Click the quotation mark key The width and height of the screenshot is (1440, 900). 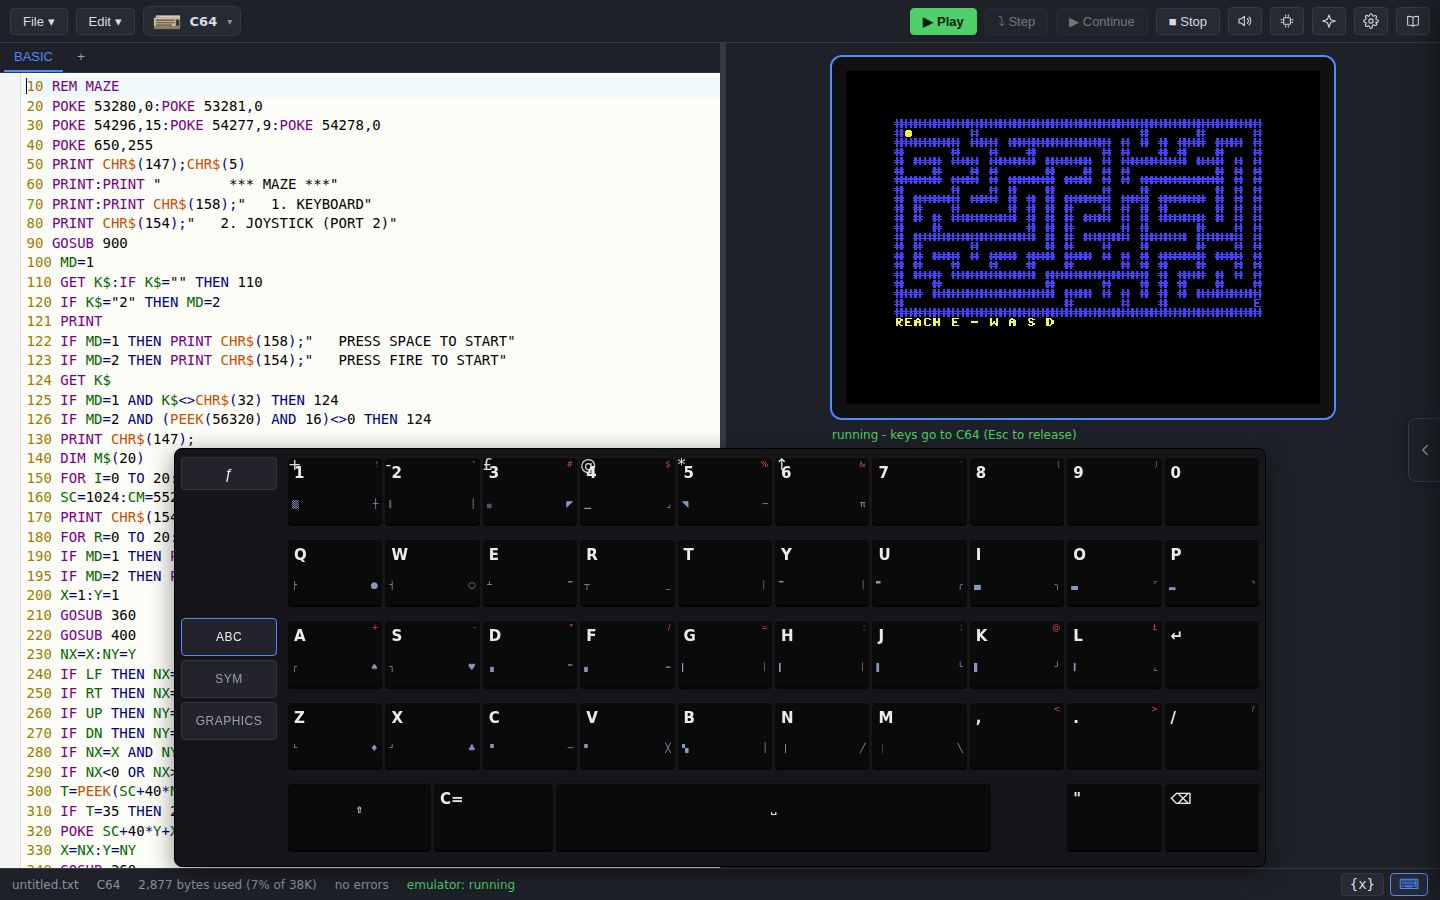1113,817
